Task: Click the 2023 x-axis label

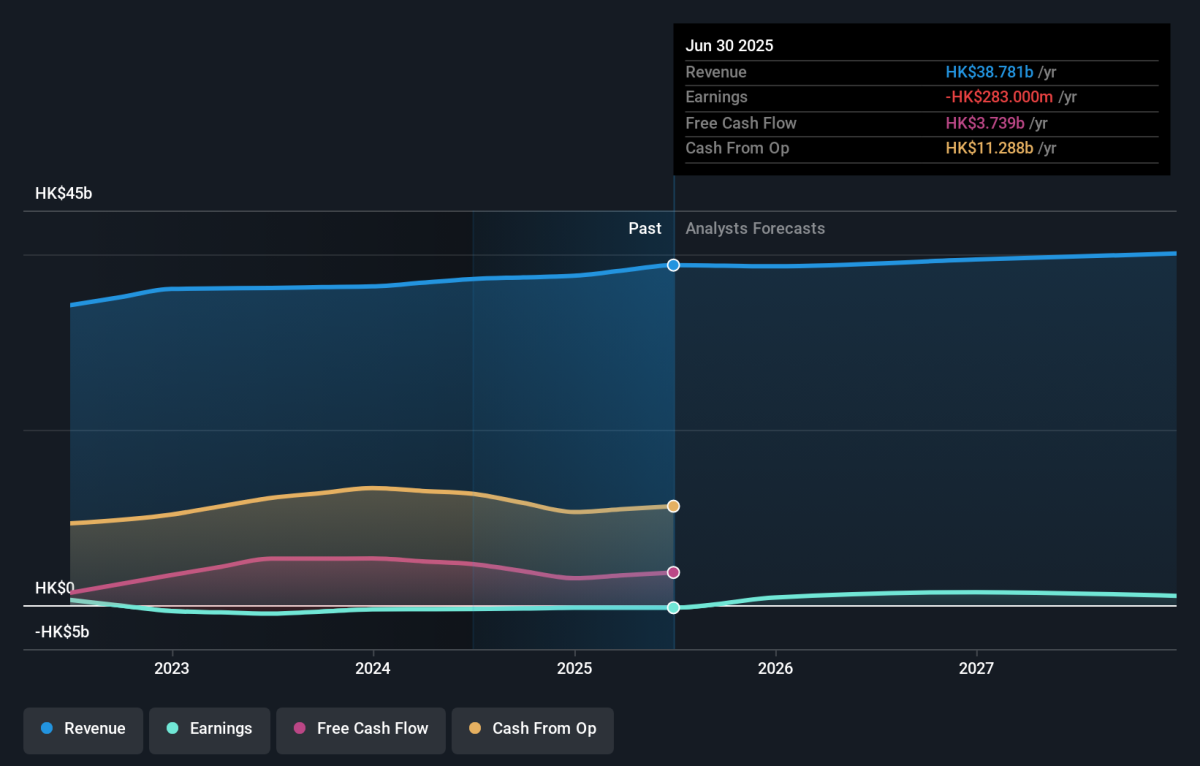Action: (172, 668)
